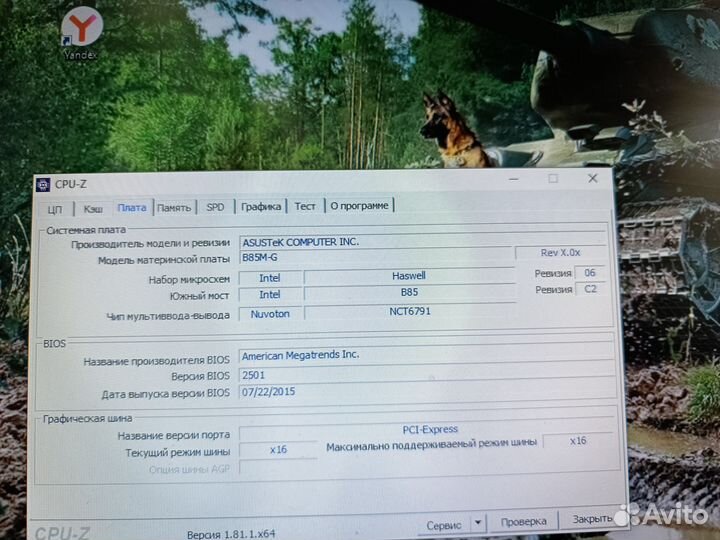Click the Дата выпуска версии BIOS label

pos(165,394)
